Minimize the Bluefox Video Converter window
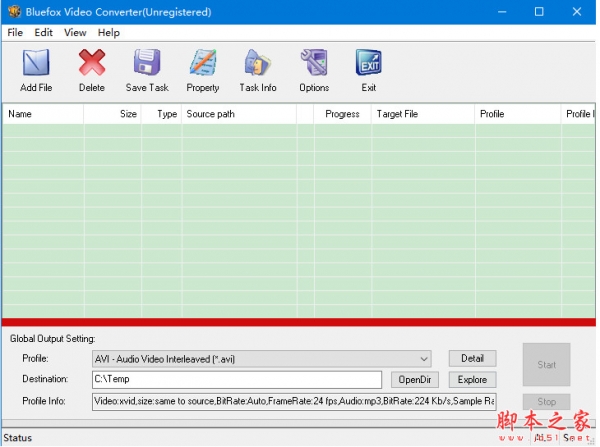This screenshot has height=447, width=600. [x=502, y=12]
